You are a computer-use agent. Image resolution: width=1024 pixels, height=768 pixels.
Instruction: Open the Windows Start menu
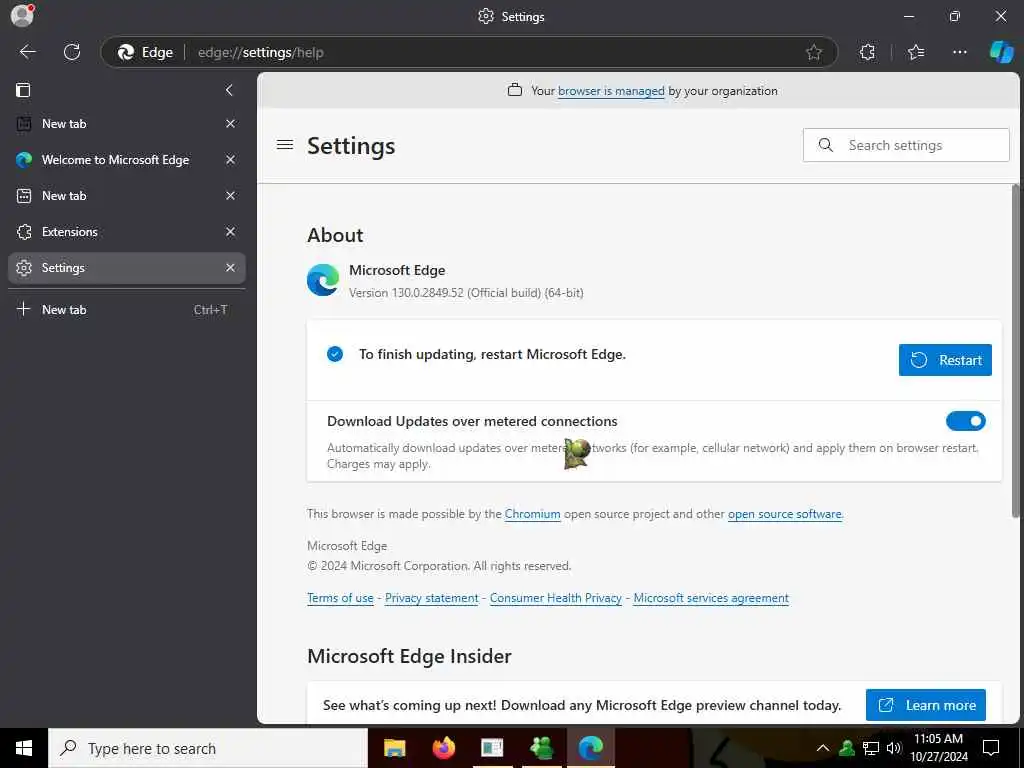coord(24,748)
